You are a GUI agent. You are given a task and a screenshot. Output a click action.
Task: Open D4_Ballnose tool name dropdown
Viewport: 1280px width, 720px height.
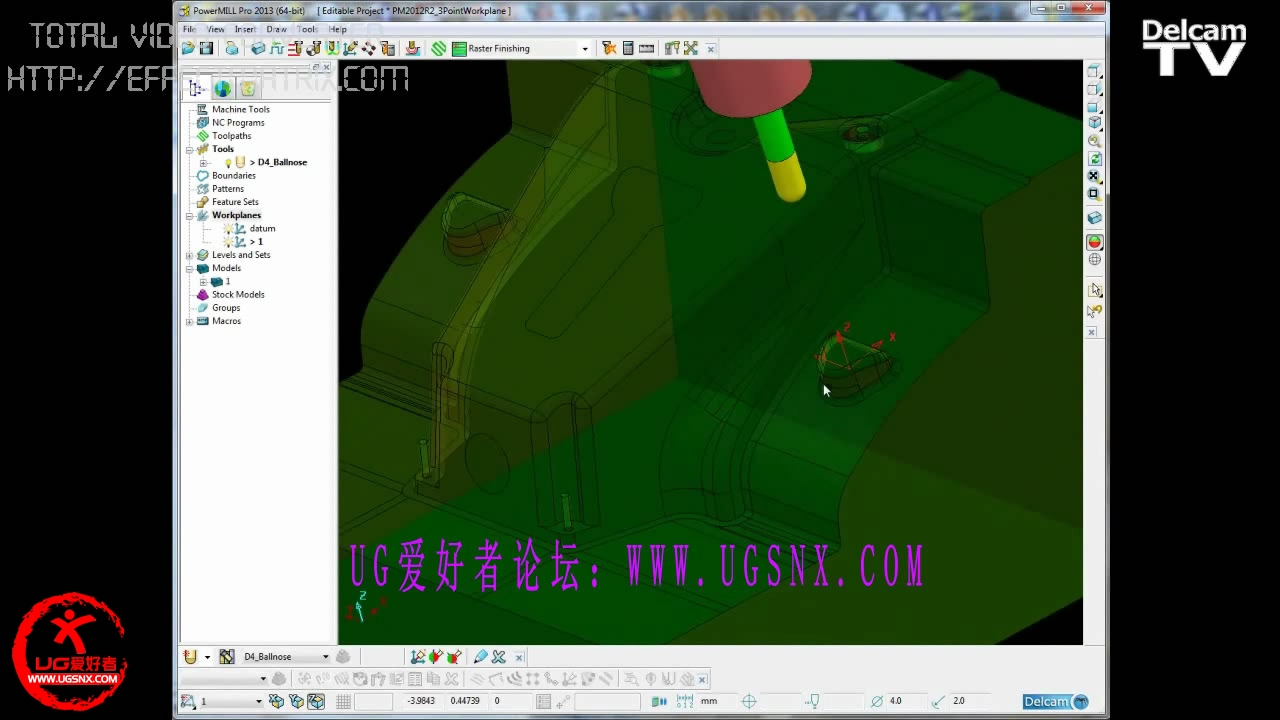[x=325, y=657]
